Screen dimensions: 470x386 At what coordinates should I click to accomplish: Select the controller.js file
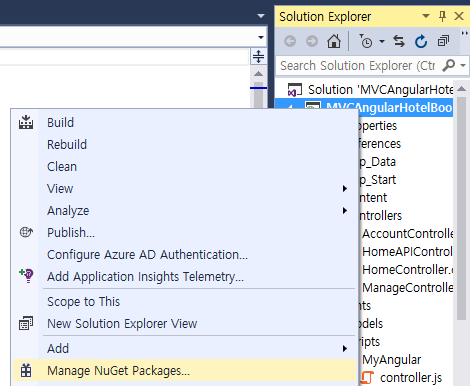(x=411, y=378)
